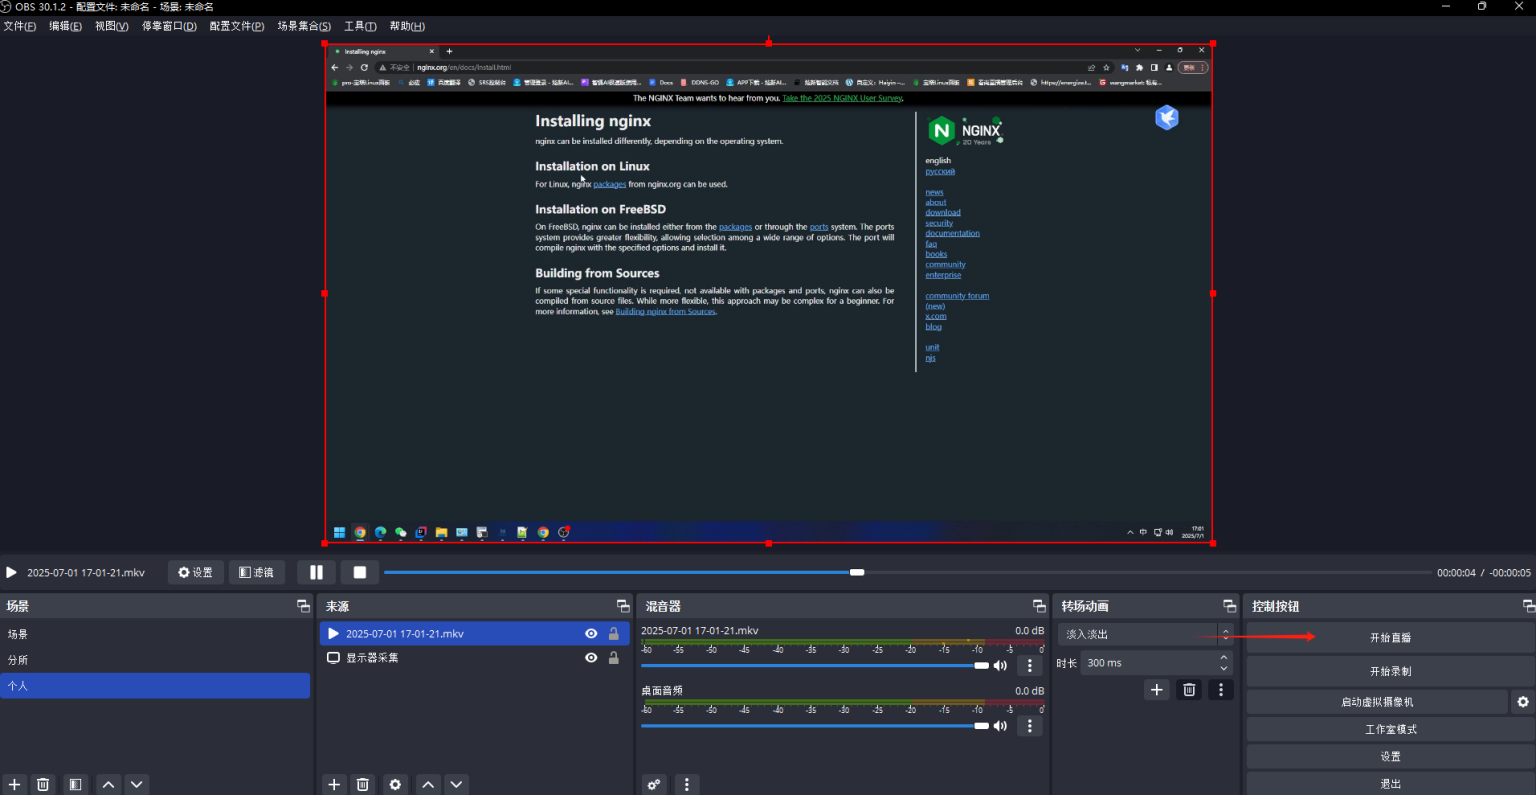Move the selected source up
The width and height of the screenshot is (1536, 795).
coord(428,785)
